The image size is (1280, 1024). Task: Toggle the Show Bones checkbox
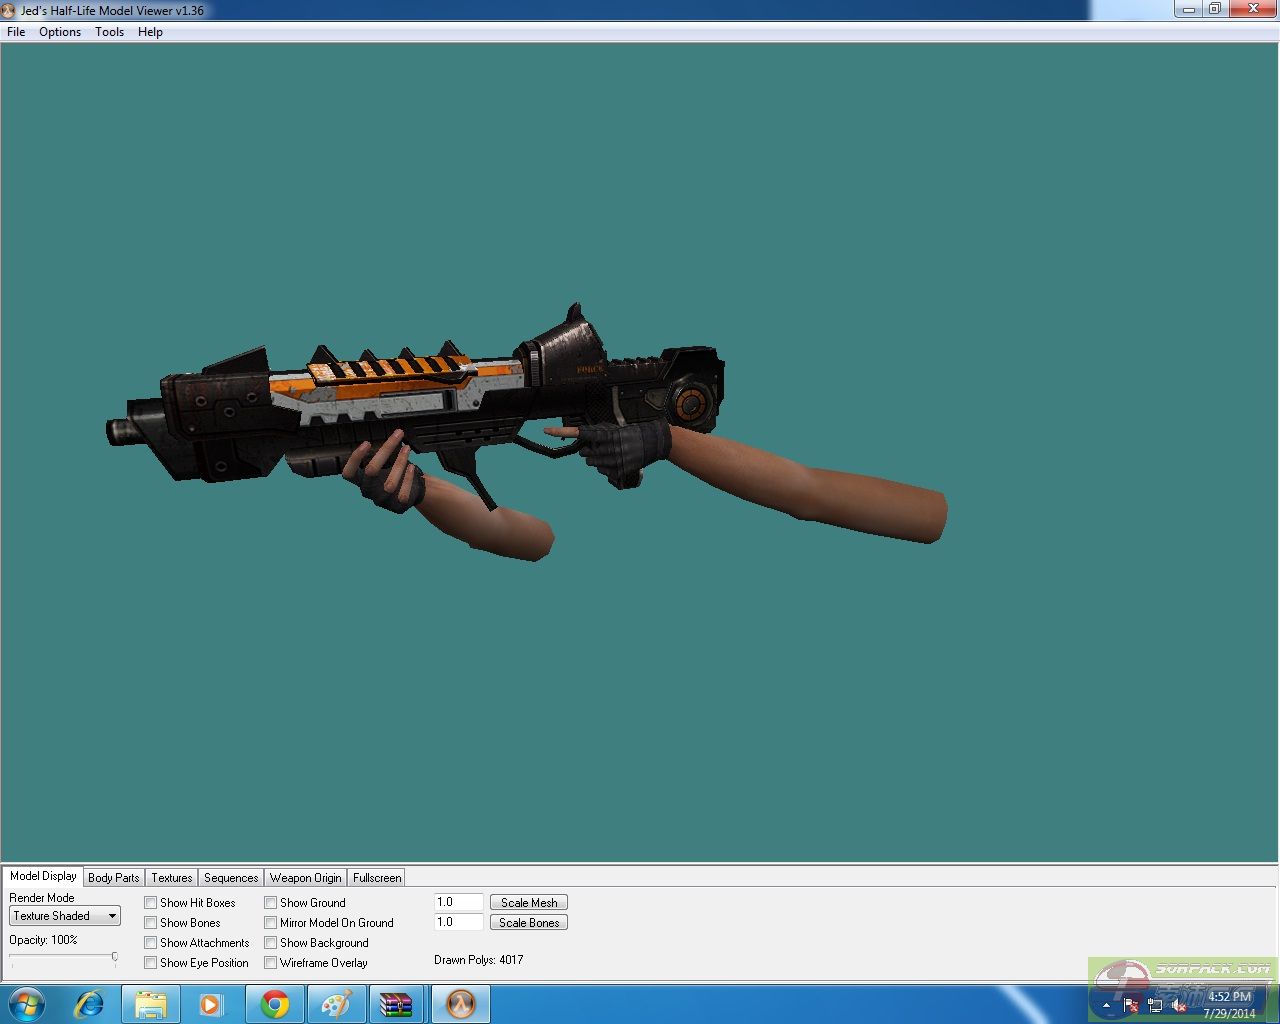(151, 923)
